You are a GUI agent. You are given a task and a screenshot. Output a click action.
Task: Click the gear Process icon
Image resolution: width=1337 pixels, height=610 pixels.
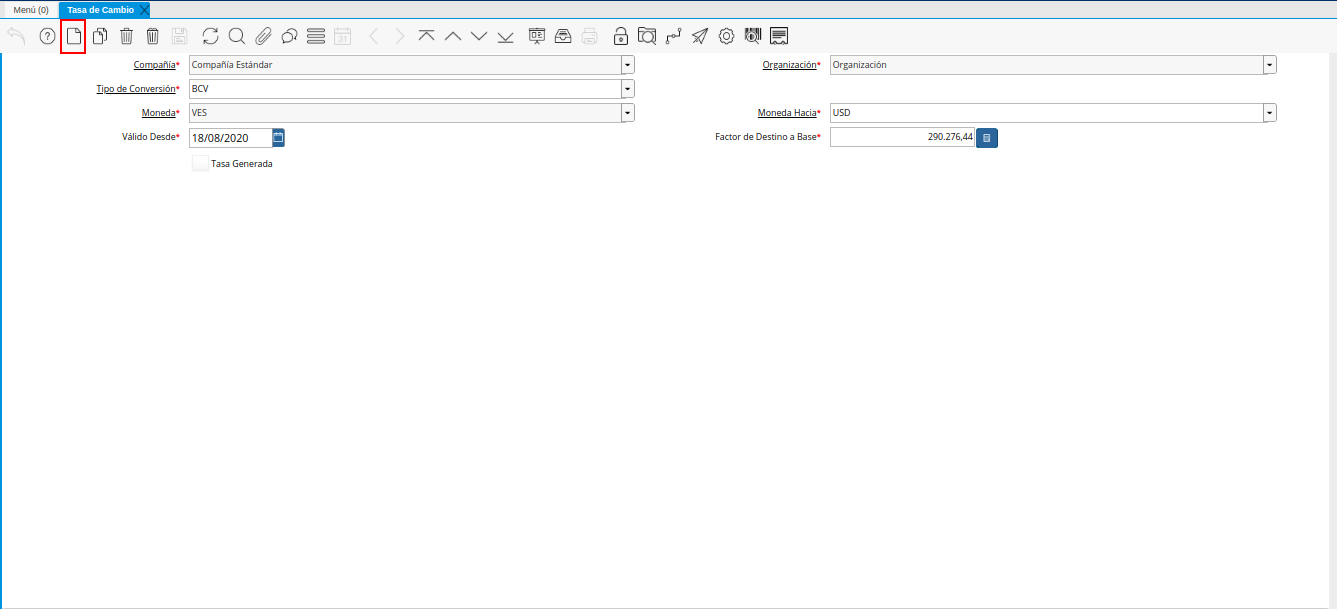727,37
